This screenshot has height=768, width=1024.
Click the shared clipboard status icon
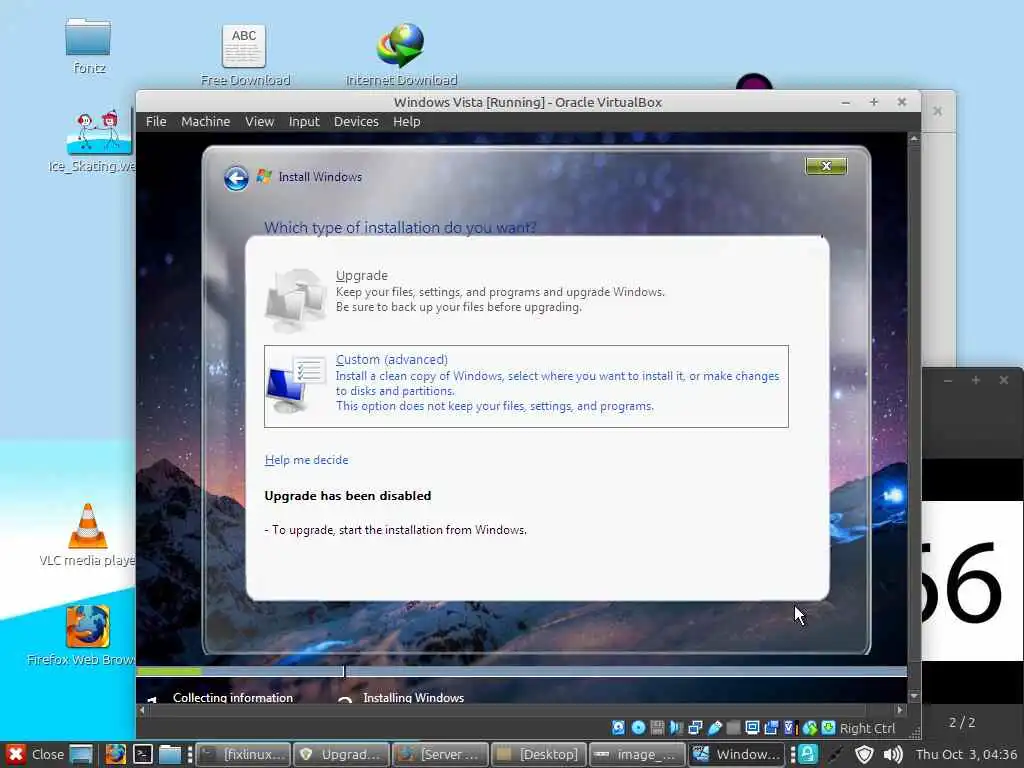click(771, 728)
